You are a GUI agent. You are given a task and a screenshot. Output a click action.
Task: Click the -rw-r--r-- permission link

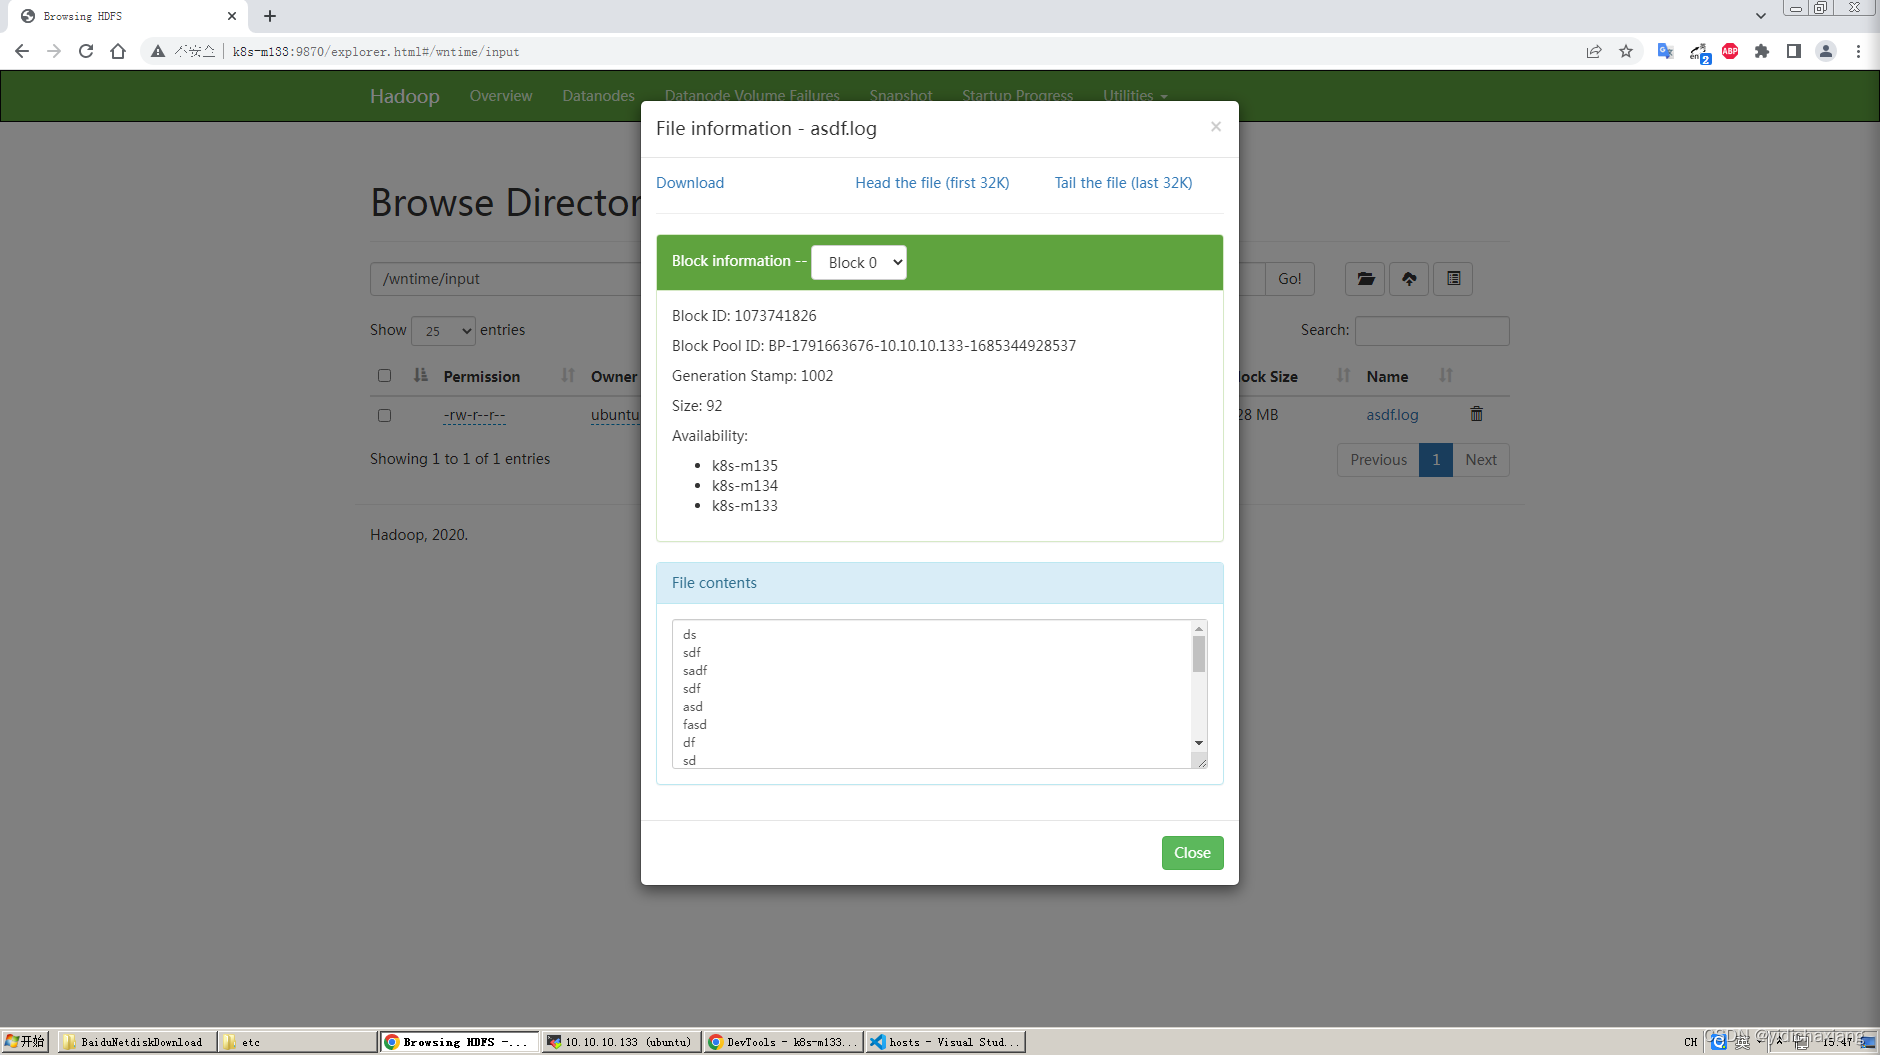pos(475,415)
